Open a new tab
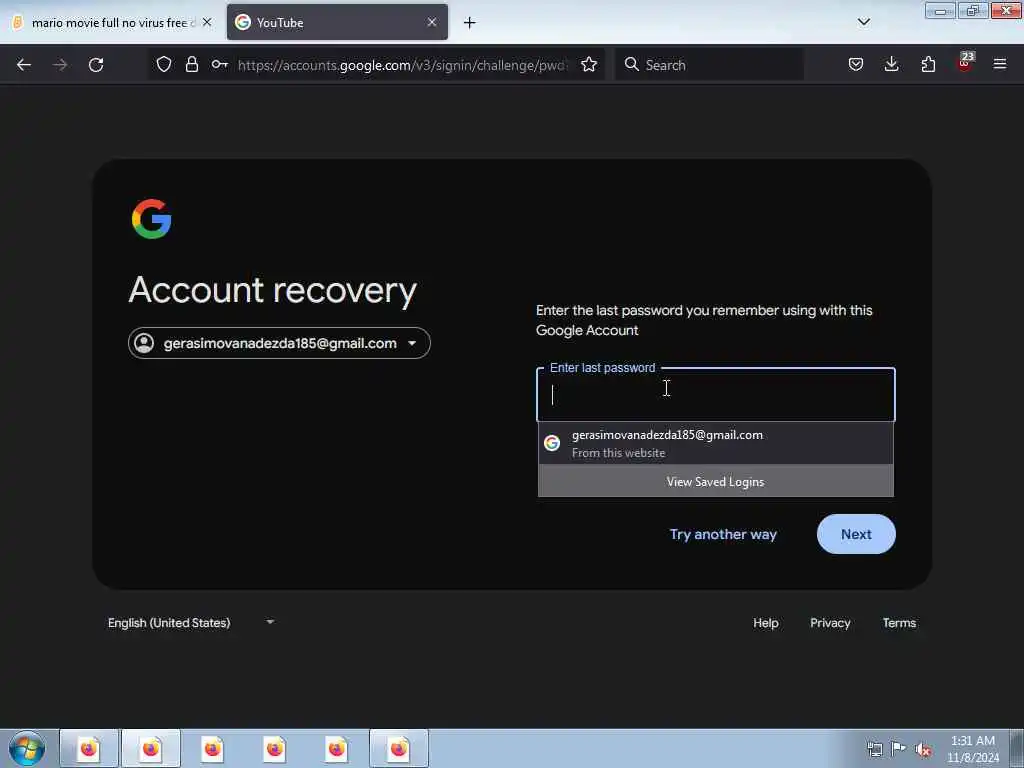Viewport: 1024px width, 768px height. [470, 23]
